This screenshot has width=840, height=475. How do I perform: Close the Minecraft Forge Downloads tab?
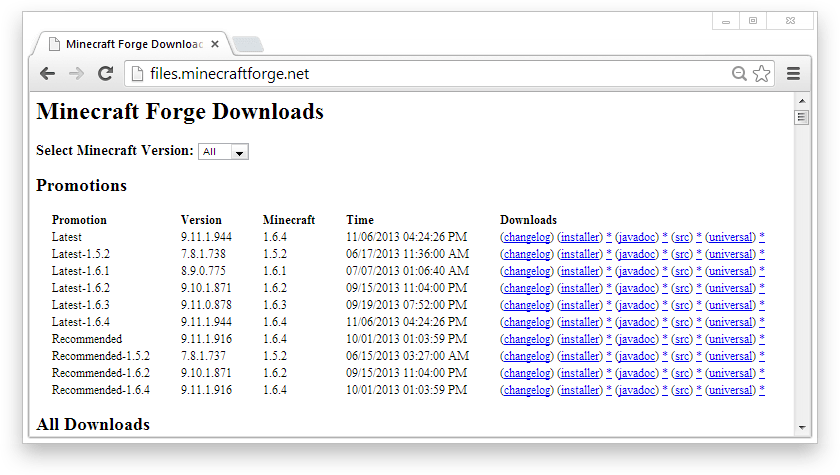pos(215,44)
